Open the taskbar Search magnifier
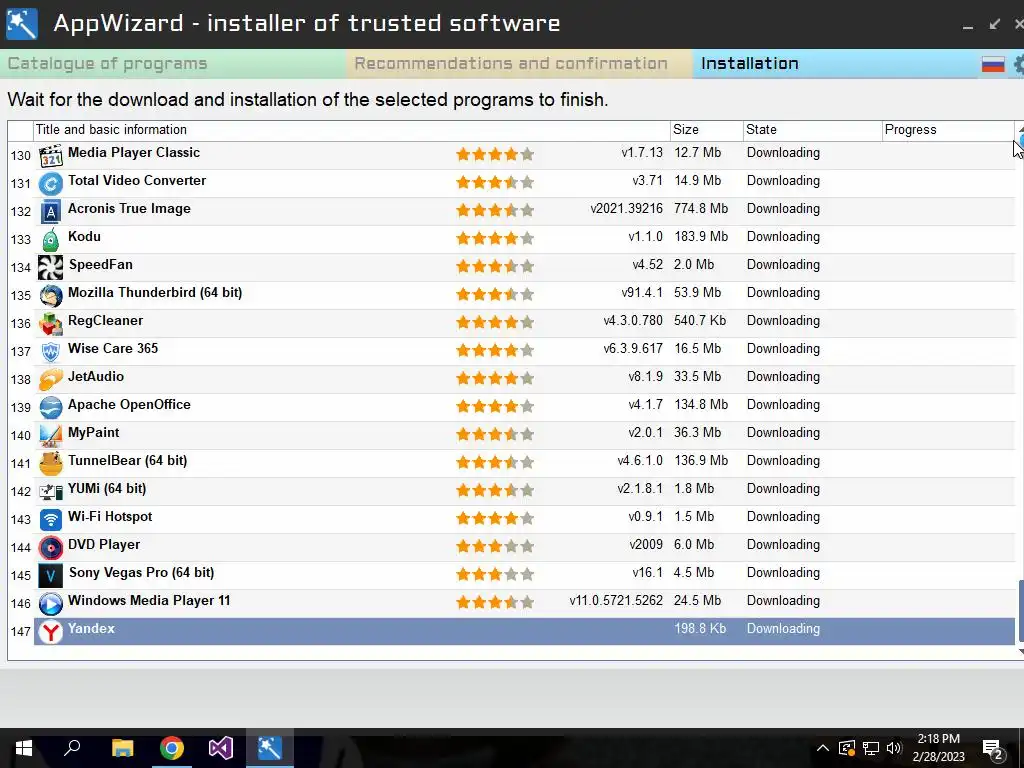Viewport: 1024px width, 768px height. [x=72, y=748]
